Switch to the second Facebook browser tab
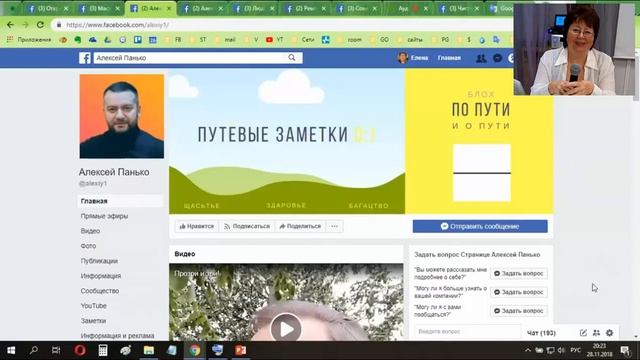 [x=99, y=9]
